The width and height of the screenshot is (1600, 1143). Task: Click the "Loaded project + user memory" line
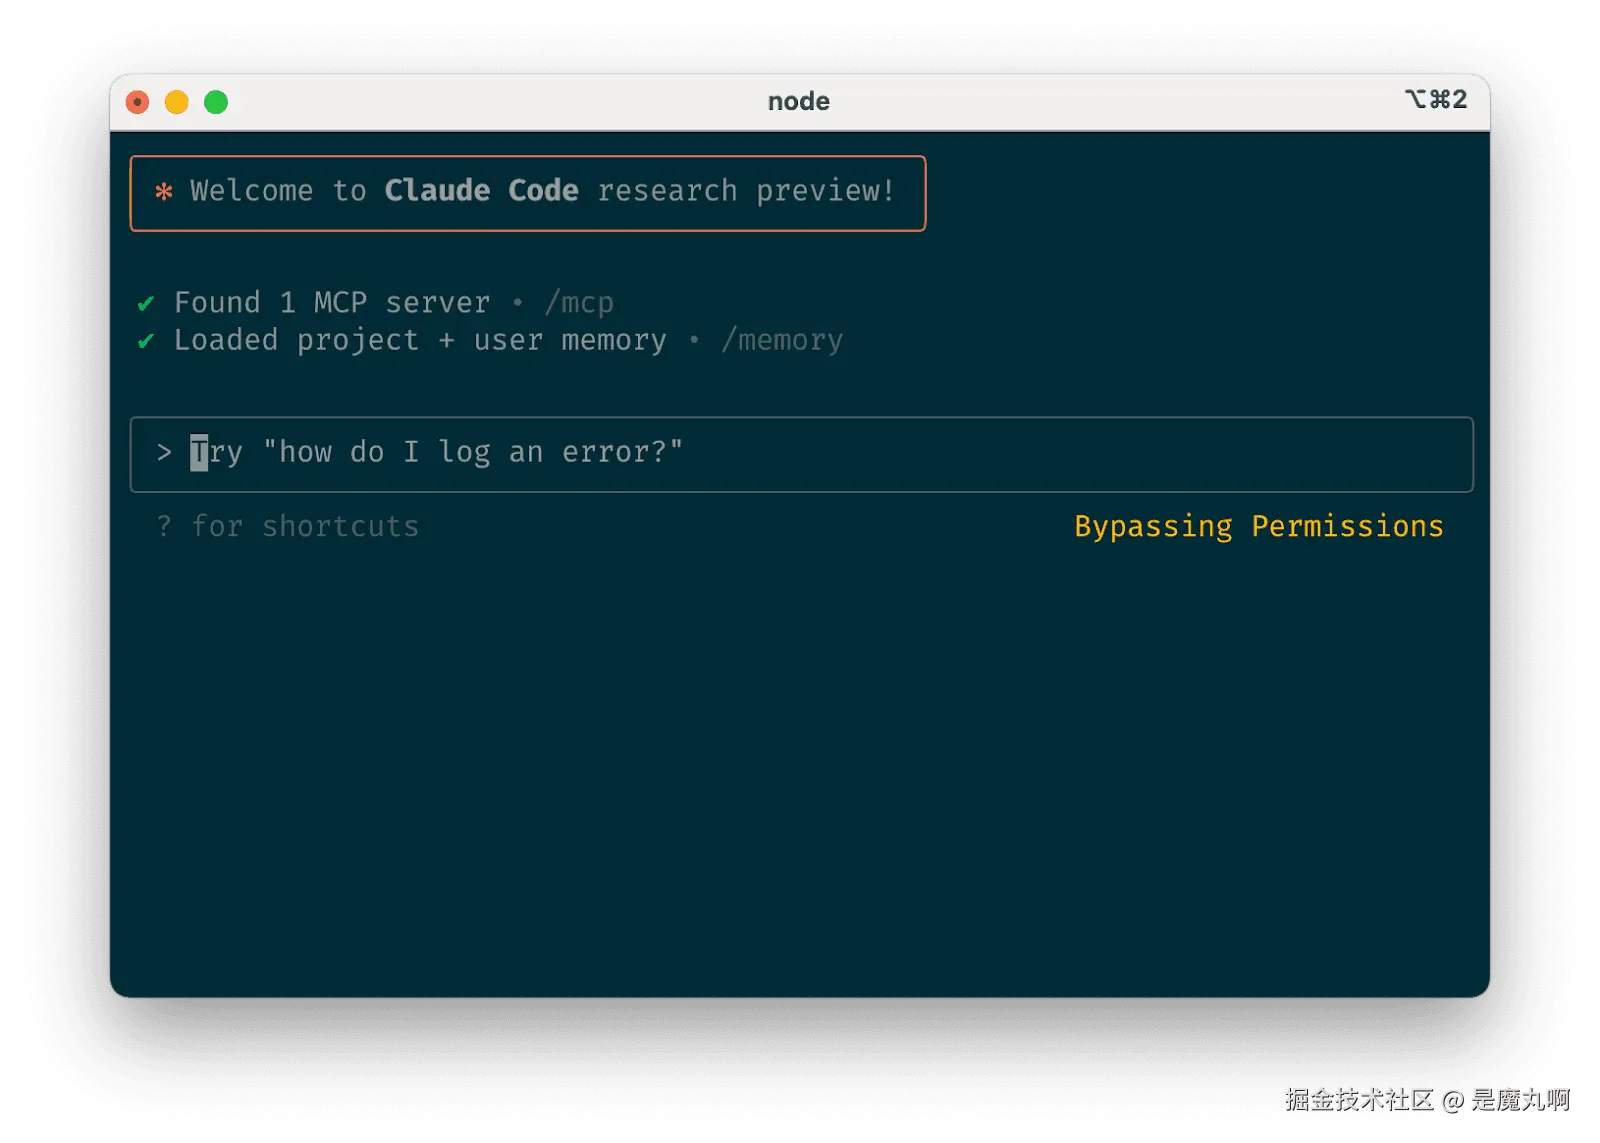[x=420, y=341]
